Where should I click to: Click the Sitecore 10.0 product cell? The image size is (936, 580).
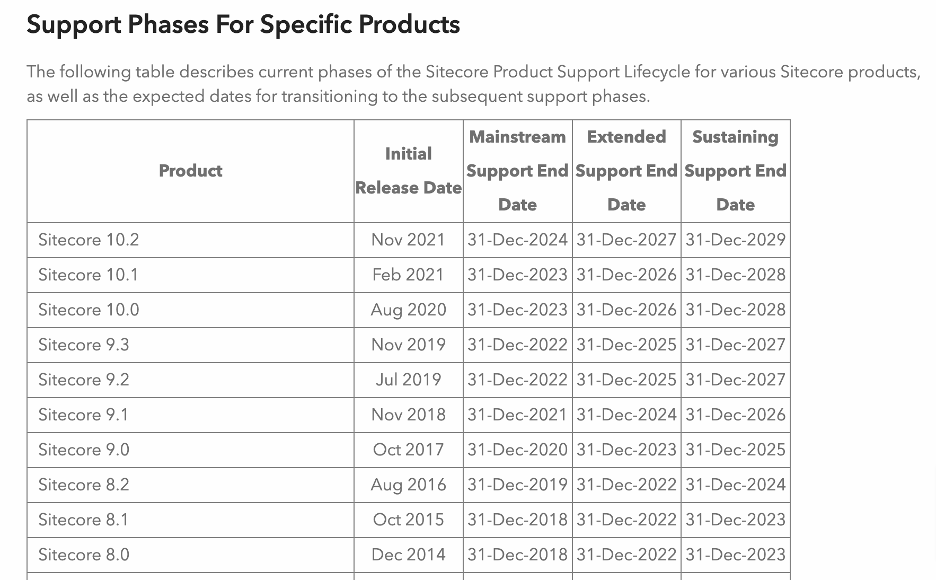point(89,310)
